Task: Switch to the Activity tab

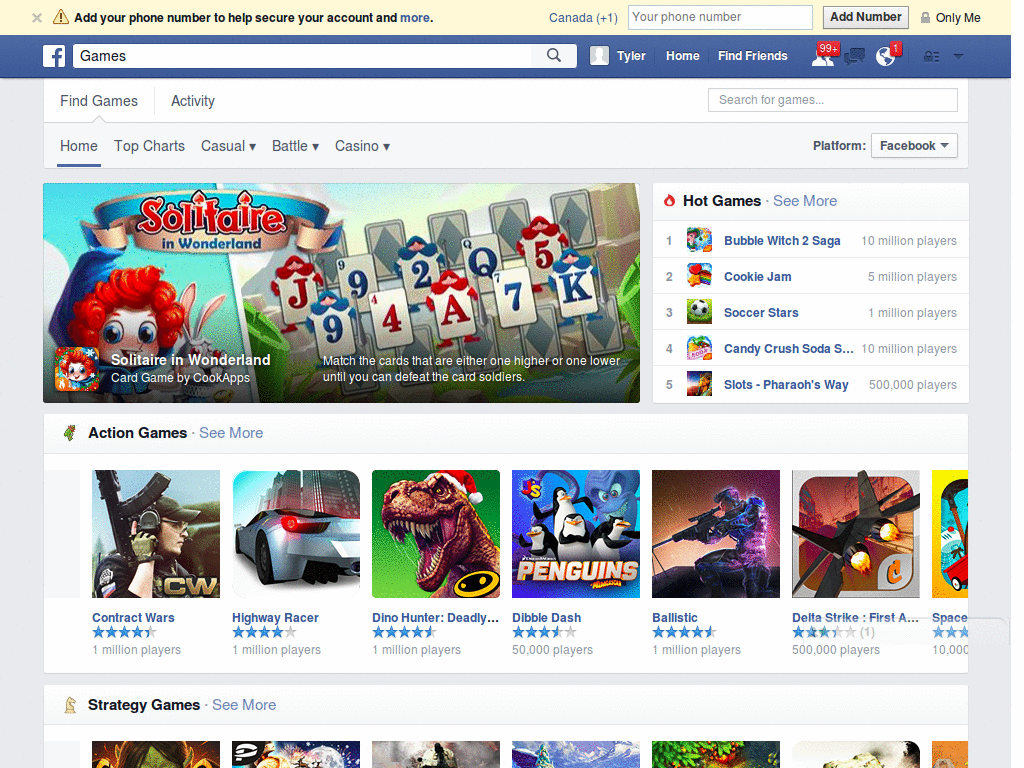Action: click(193, 101)
